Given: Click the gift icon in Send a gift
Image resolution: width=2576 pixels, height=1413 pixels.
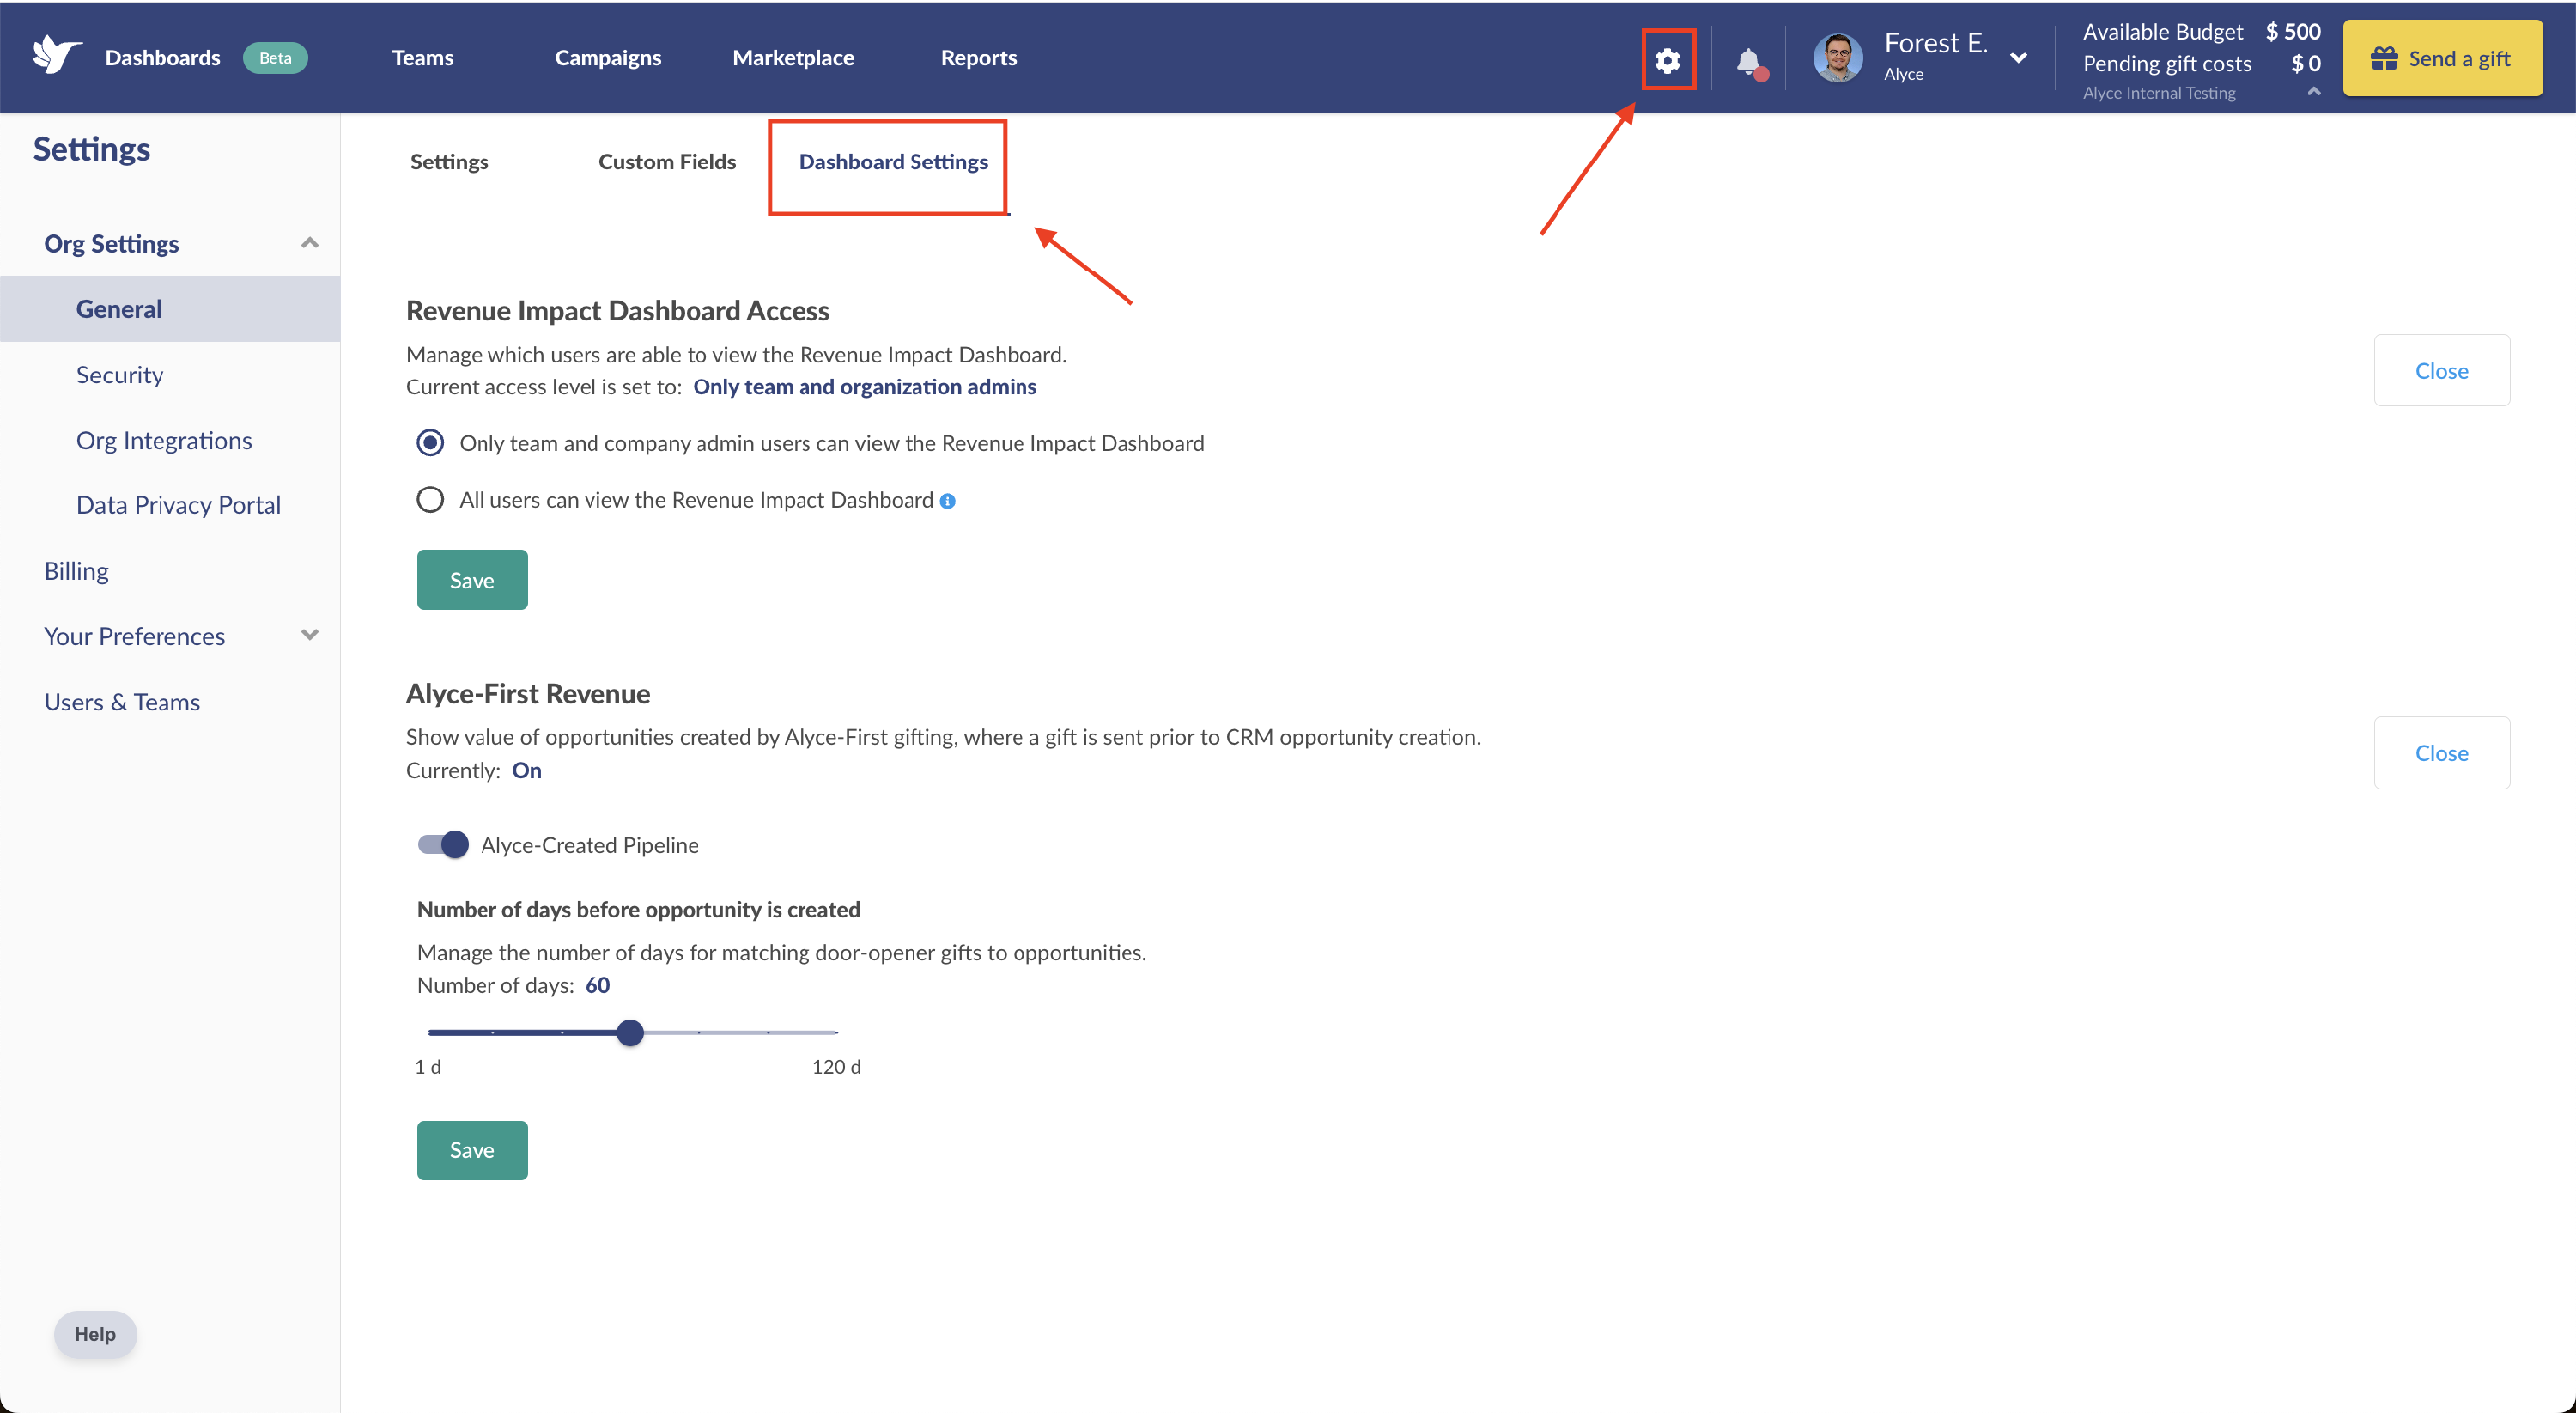Looking at the screenshot, I should click(2384, 58).
